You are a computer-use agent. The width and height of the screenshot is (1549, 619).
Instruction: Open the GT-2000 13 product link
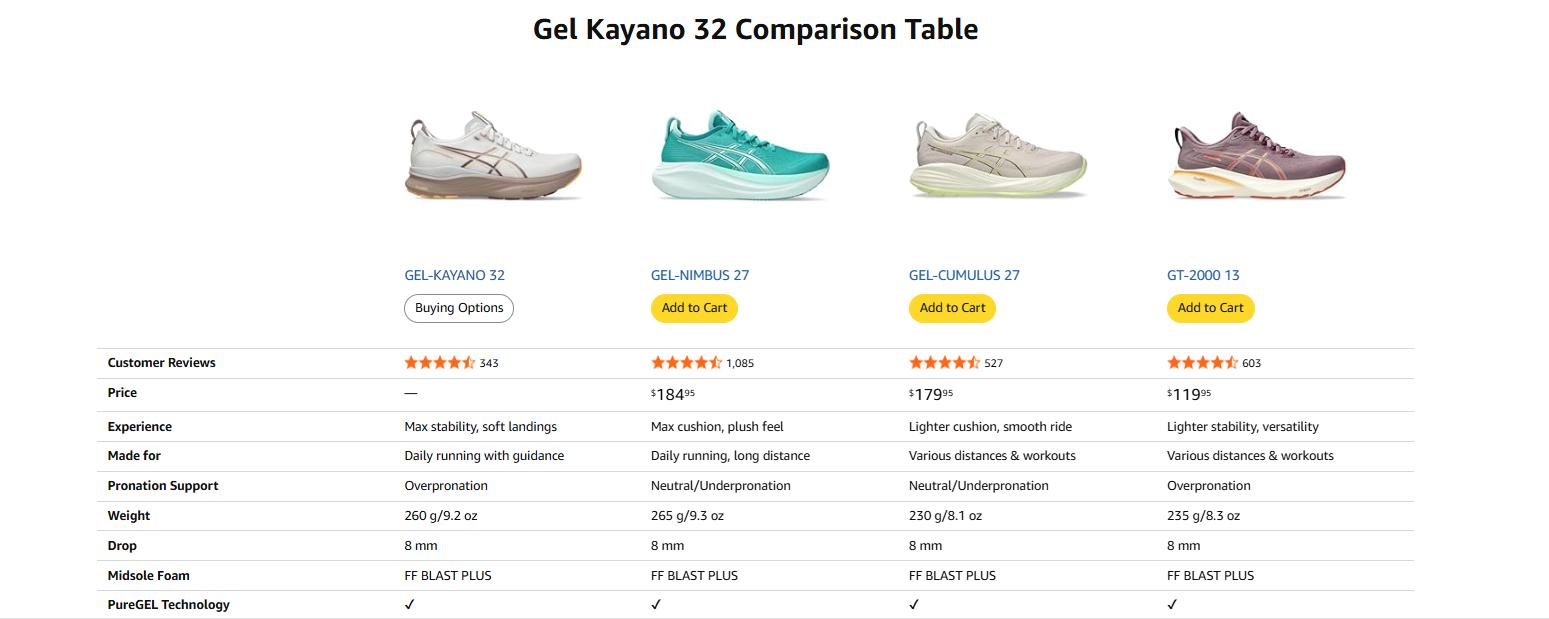click(x=1203, y=275)
